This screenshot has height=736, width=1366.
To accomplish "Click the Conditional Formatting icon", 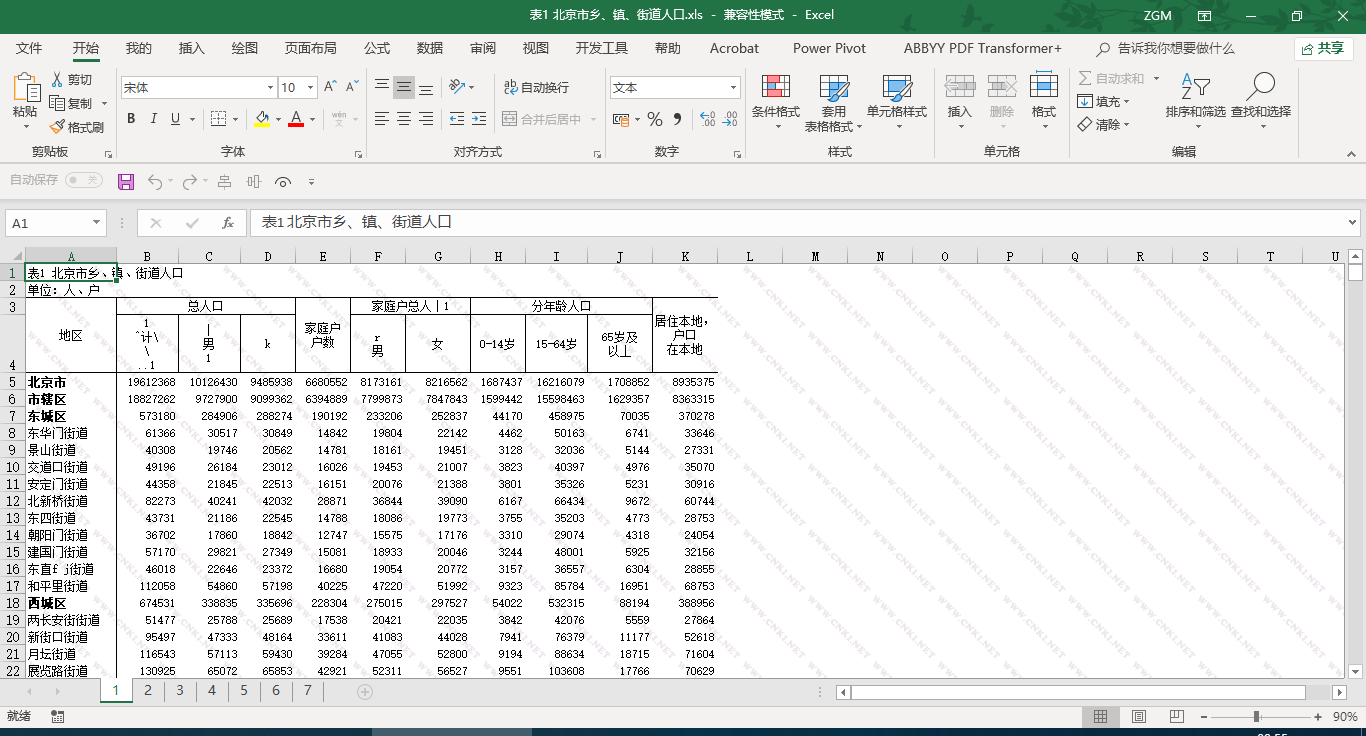I will [x=775, y=87].
